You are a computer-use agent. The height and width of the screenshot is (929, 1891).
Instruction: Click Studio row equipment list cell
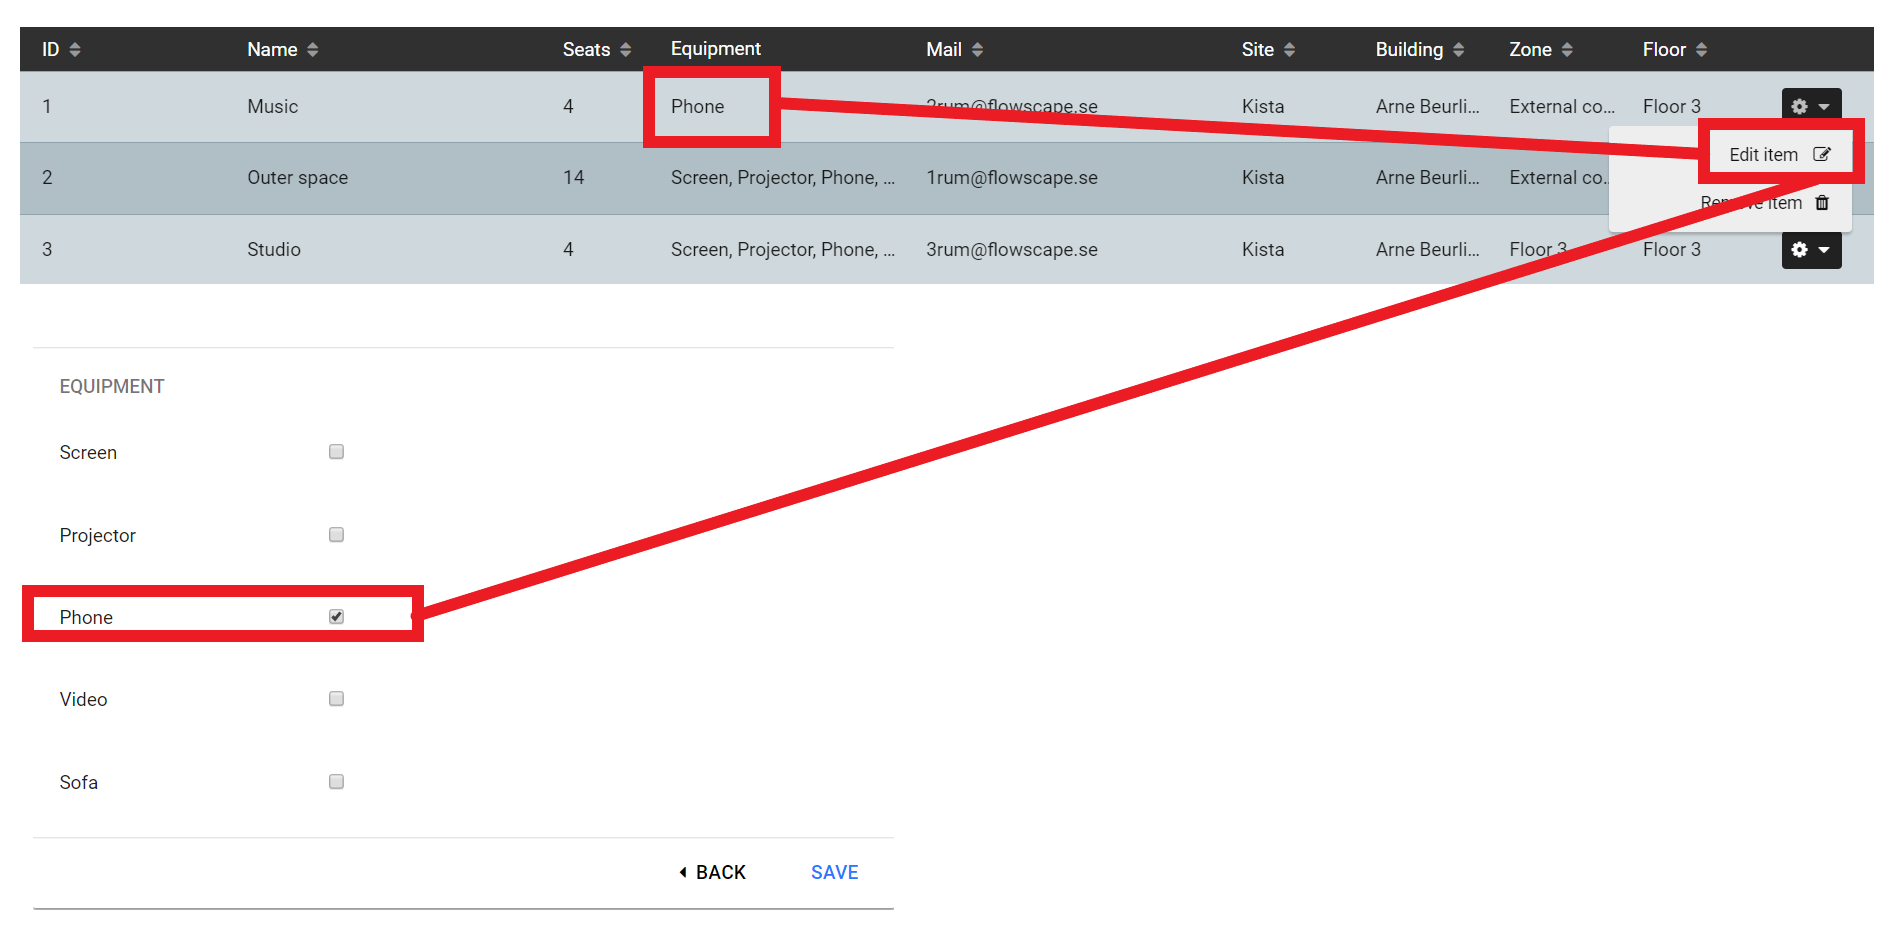pyautogui.click(x=783, y=250)
